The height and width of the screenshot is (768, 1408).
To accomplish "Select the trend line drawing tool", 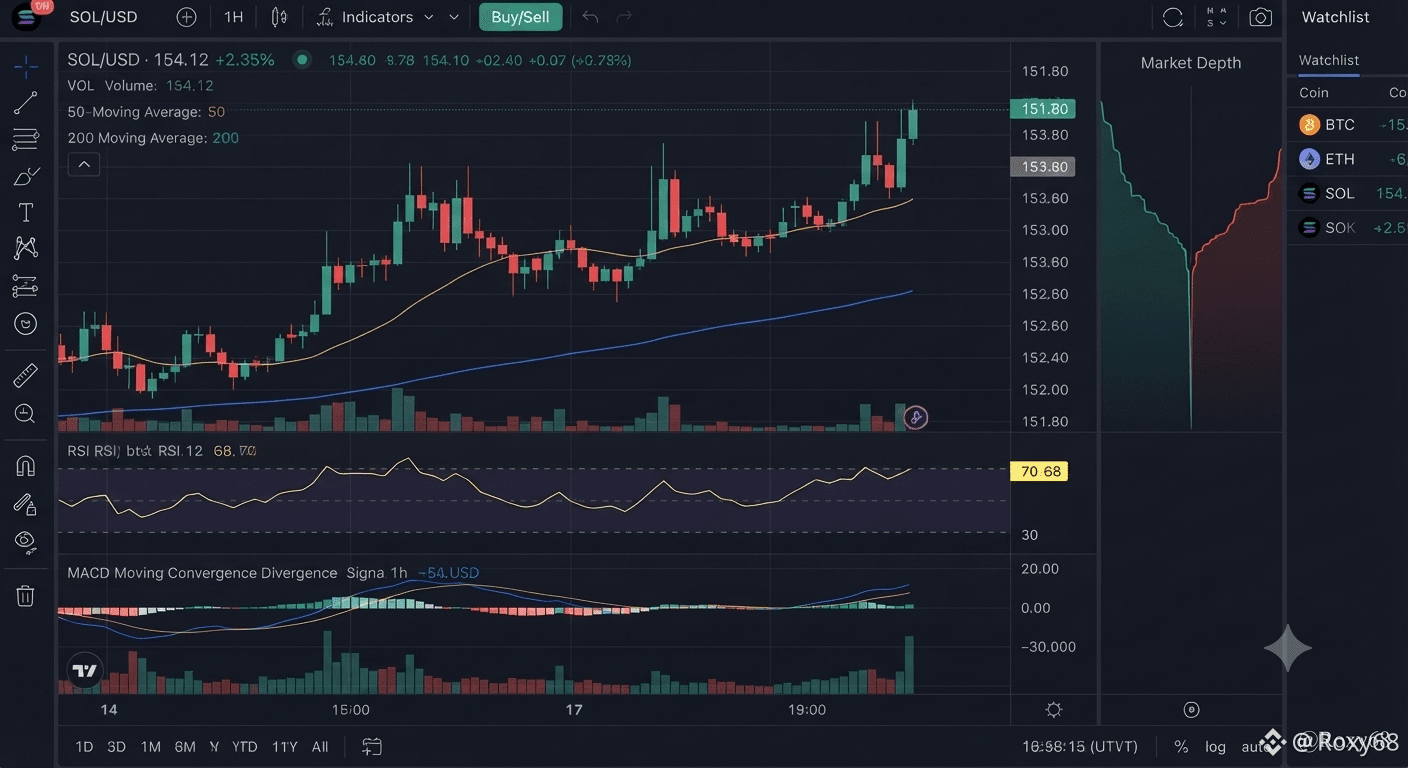I will (x=26, y=102).
